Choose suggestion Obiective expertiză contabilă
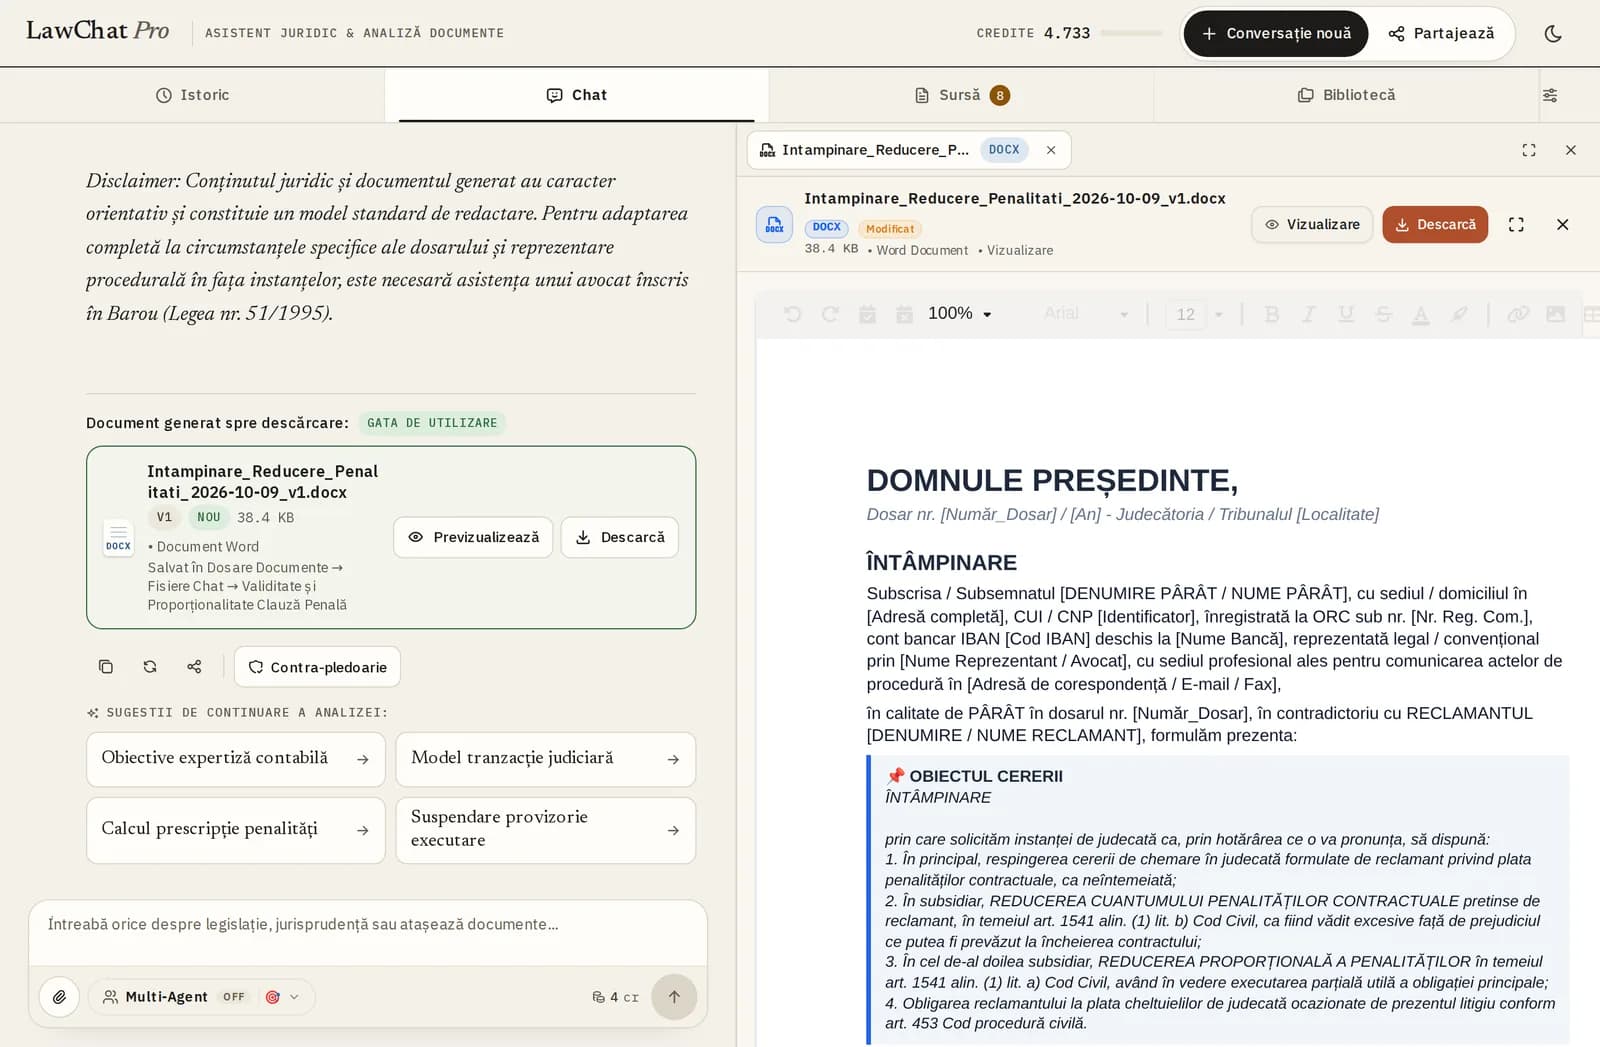This screenshot has height=1047, width=1600. 236,759
